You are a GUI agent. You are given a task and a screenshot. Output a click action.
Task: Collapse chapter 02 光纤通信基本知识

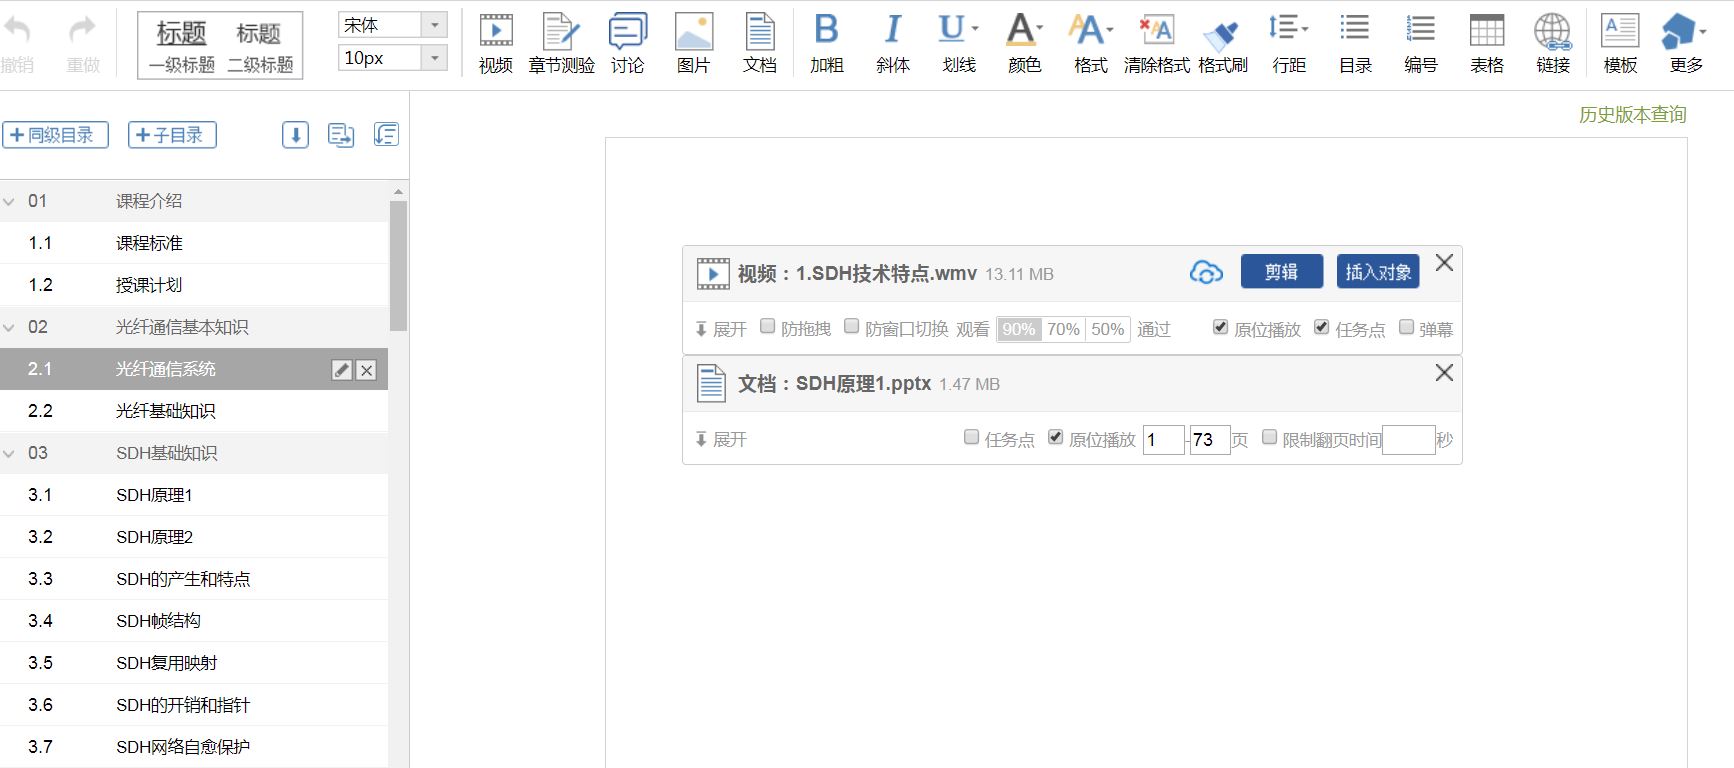pos(9,328)
